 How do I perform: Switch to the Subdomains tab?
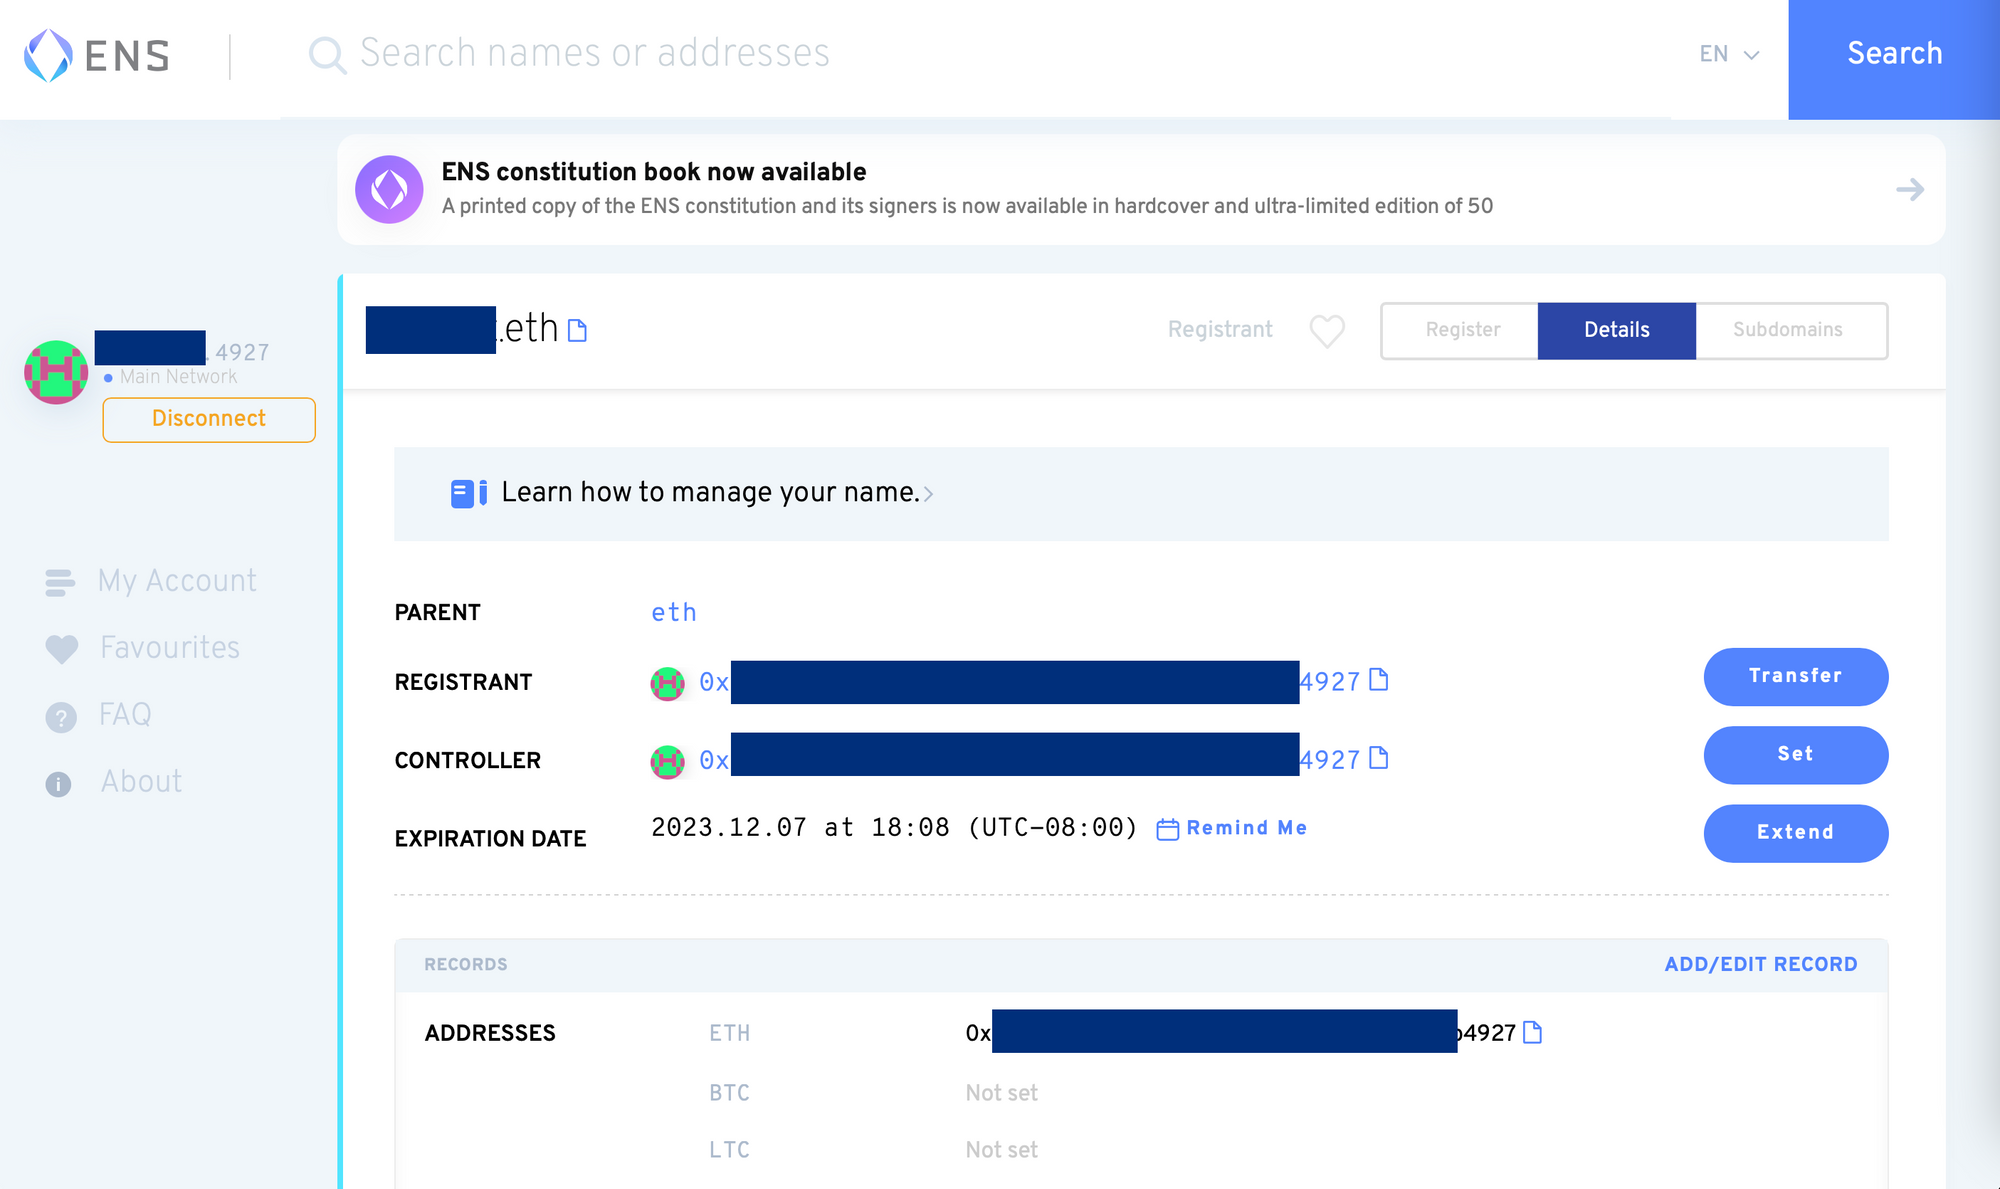pyautogui.click(x=1788, y=330)
